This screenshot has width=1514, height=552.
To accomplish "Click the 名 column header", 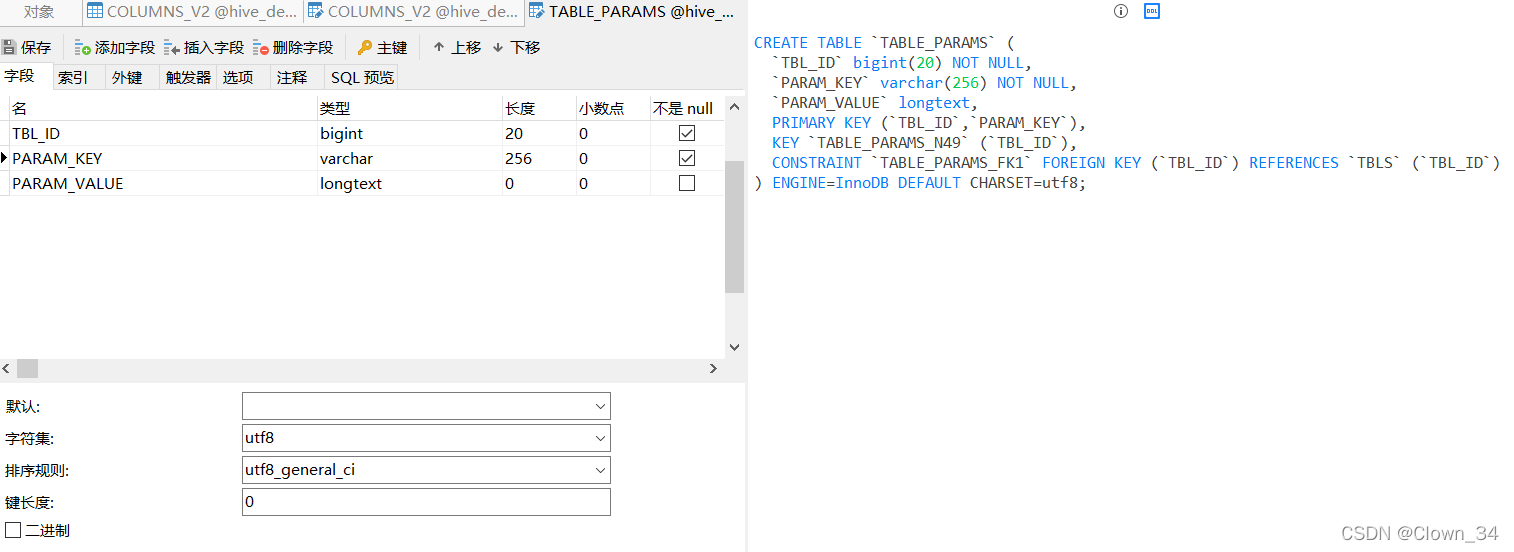I will 163,108.
